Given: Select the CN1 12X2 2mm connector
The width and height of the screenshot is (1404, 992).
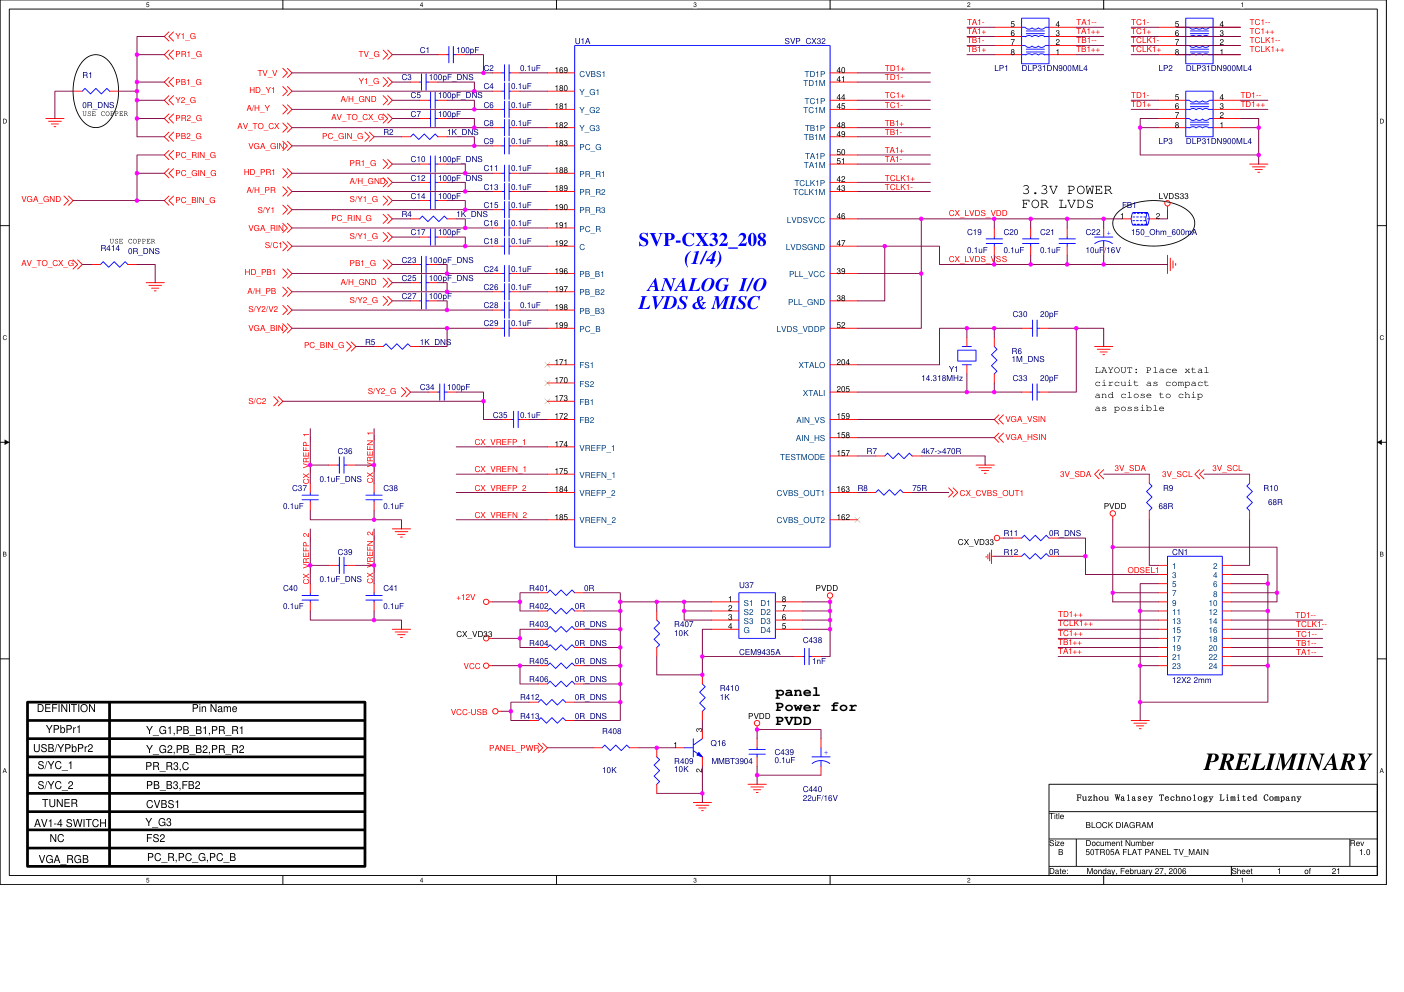Looking at the screenshot, I should pos(1194,616).
